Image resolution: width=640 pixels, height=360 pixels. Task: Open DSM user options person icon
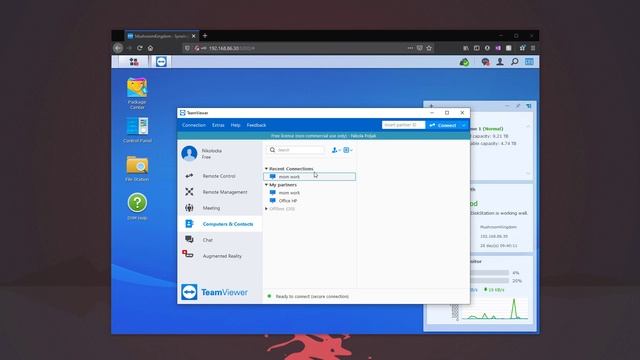pos(500,62)
